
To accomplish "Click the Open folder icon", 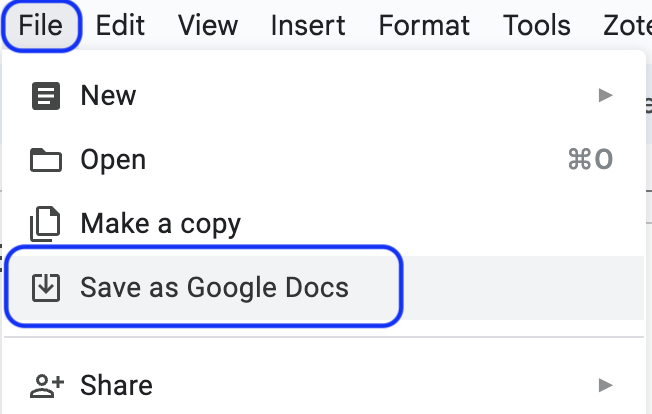I will 46,160.
